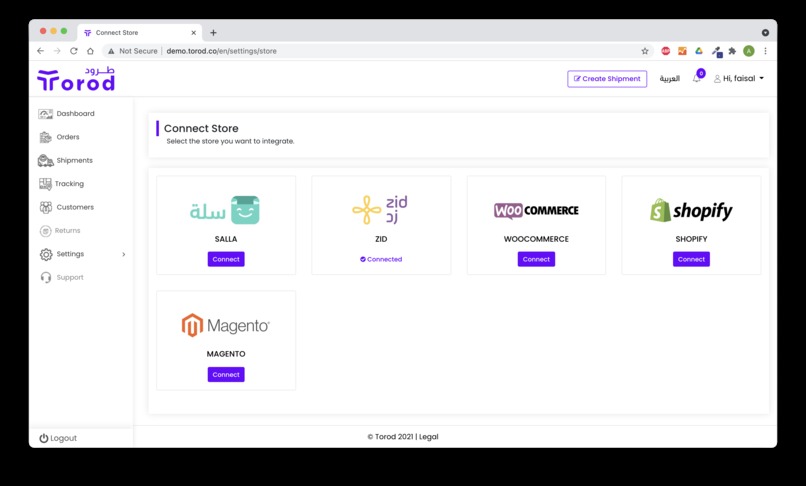Click the MAGENTO store name label
This screenshot has width=806, height=486.
click(x=226, y=354)
